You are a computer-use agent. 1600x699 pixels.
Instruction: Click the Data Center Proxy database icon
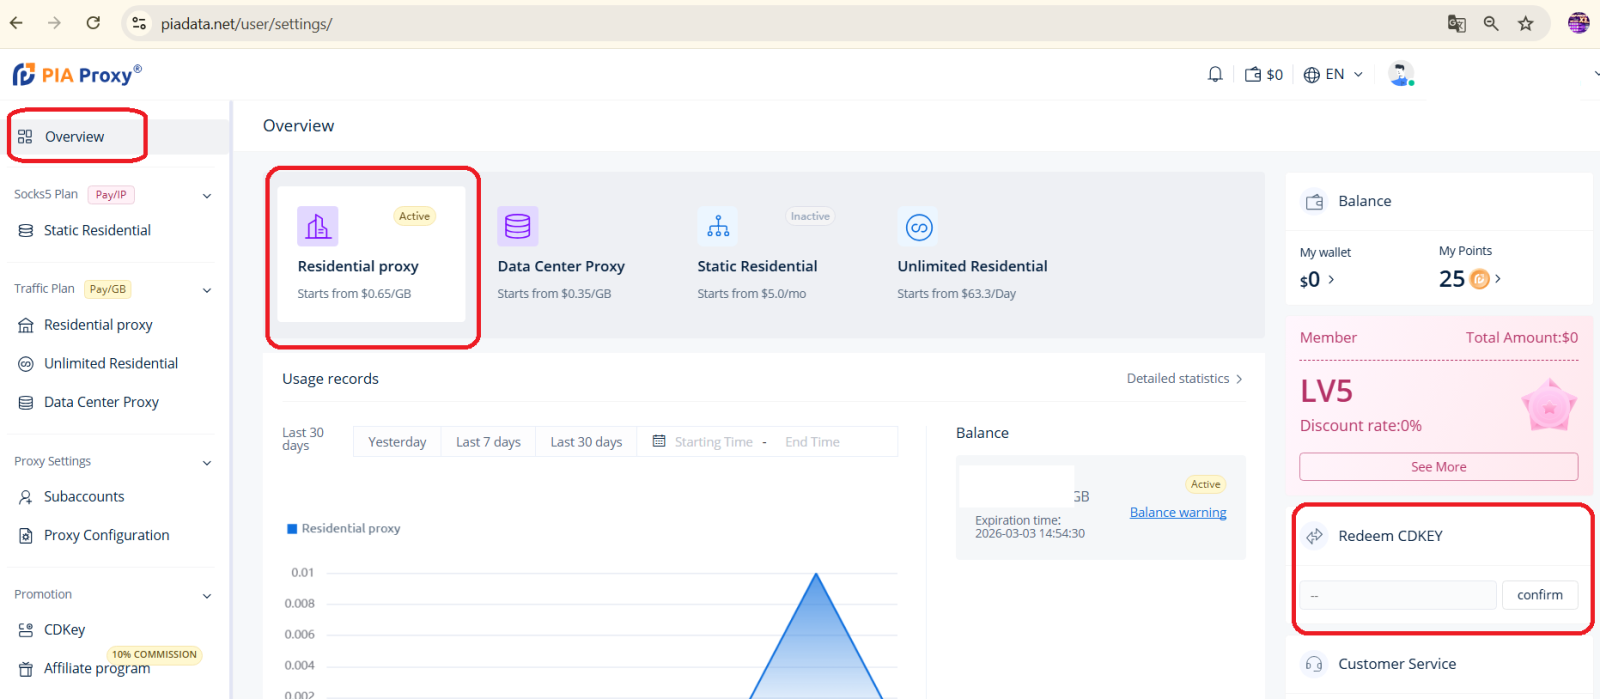click(x=518, y=227)
